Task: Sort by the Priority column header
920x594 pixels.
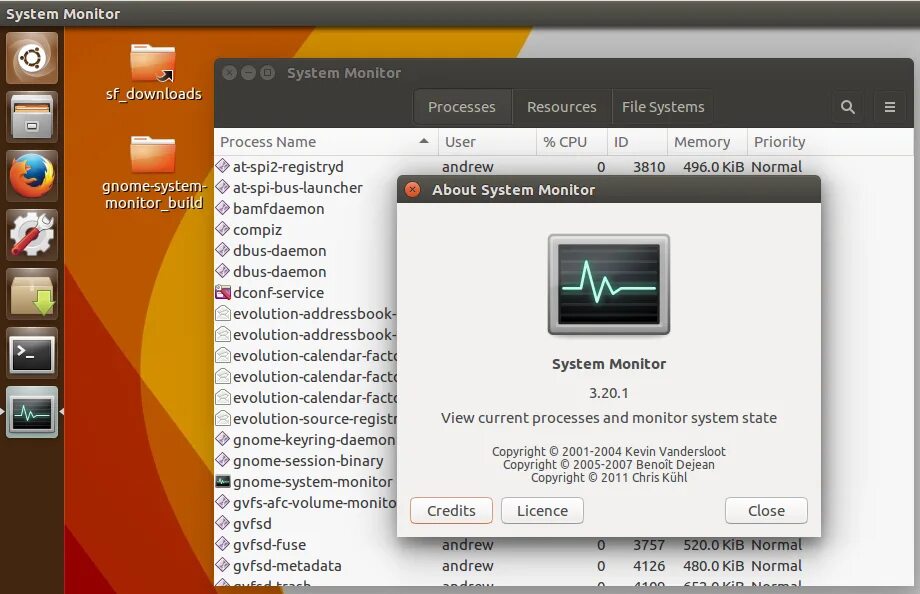Action: pos(830,142)
